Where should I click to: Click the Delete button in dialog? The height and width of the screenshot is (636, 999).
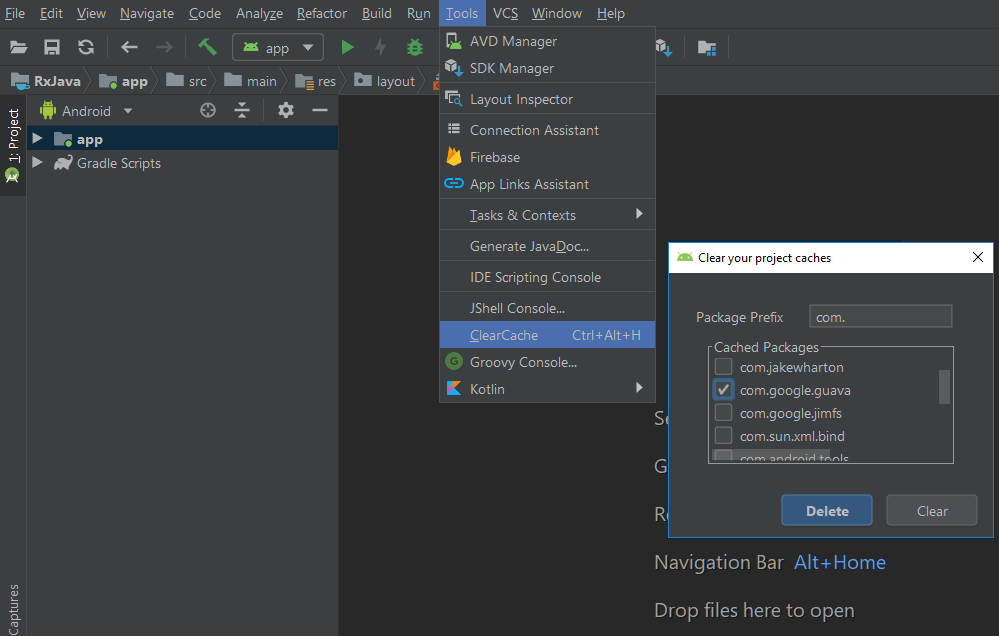coord(827,510)
